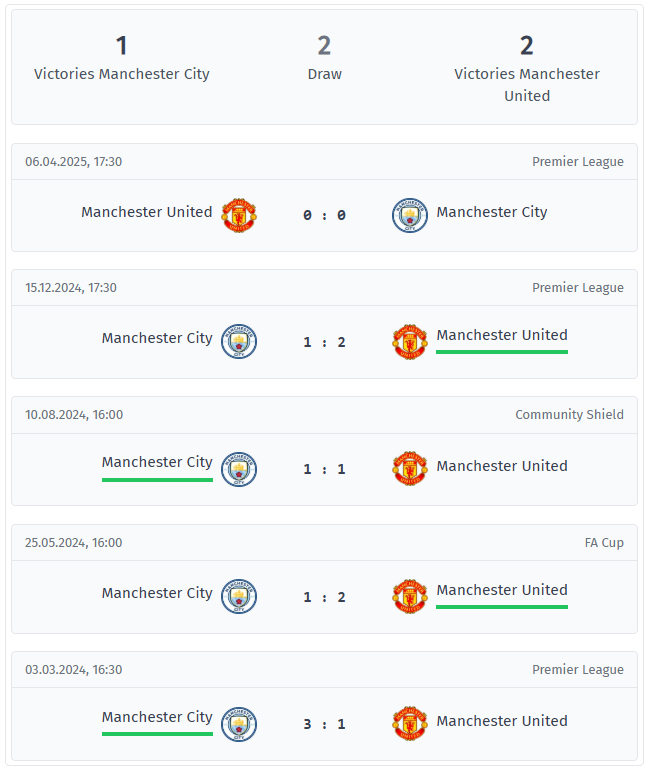Open the 1 : 2 score of 15.12.2024 match

pyautogui.click(x=324, y=342)
